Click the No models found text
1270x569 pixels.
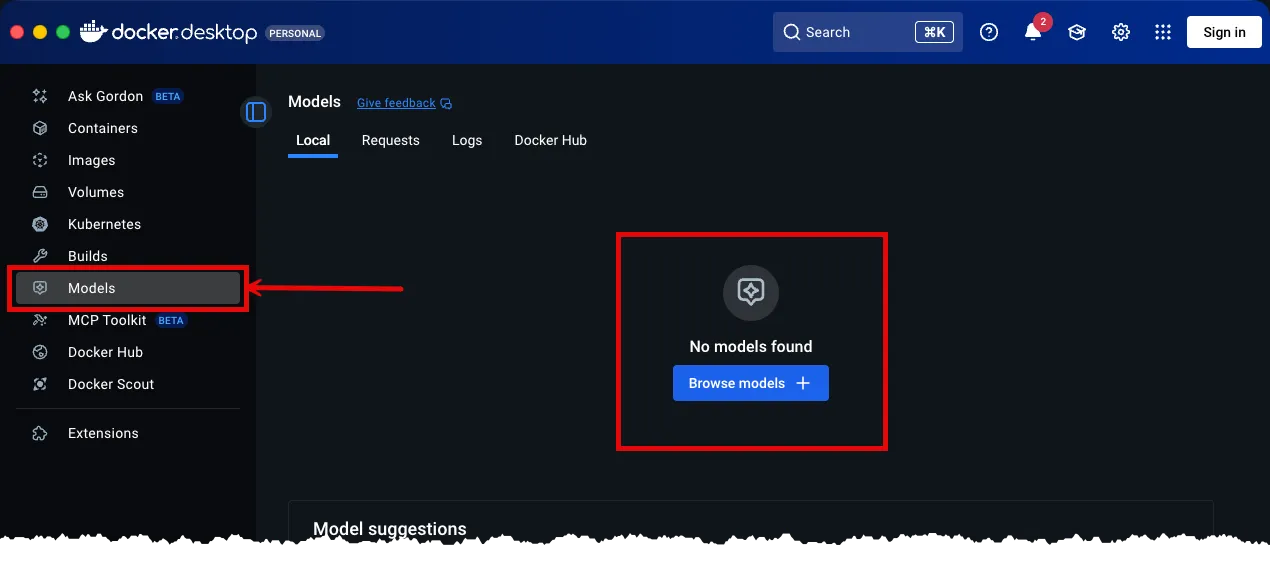(751, 347)
